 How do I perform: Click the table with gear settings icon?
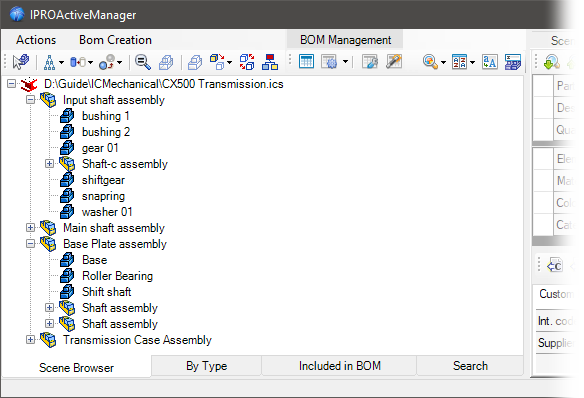point(329,61)
